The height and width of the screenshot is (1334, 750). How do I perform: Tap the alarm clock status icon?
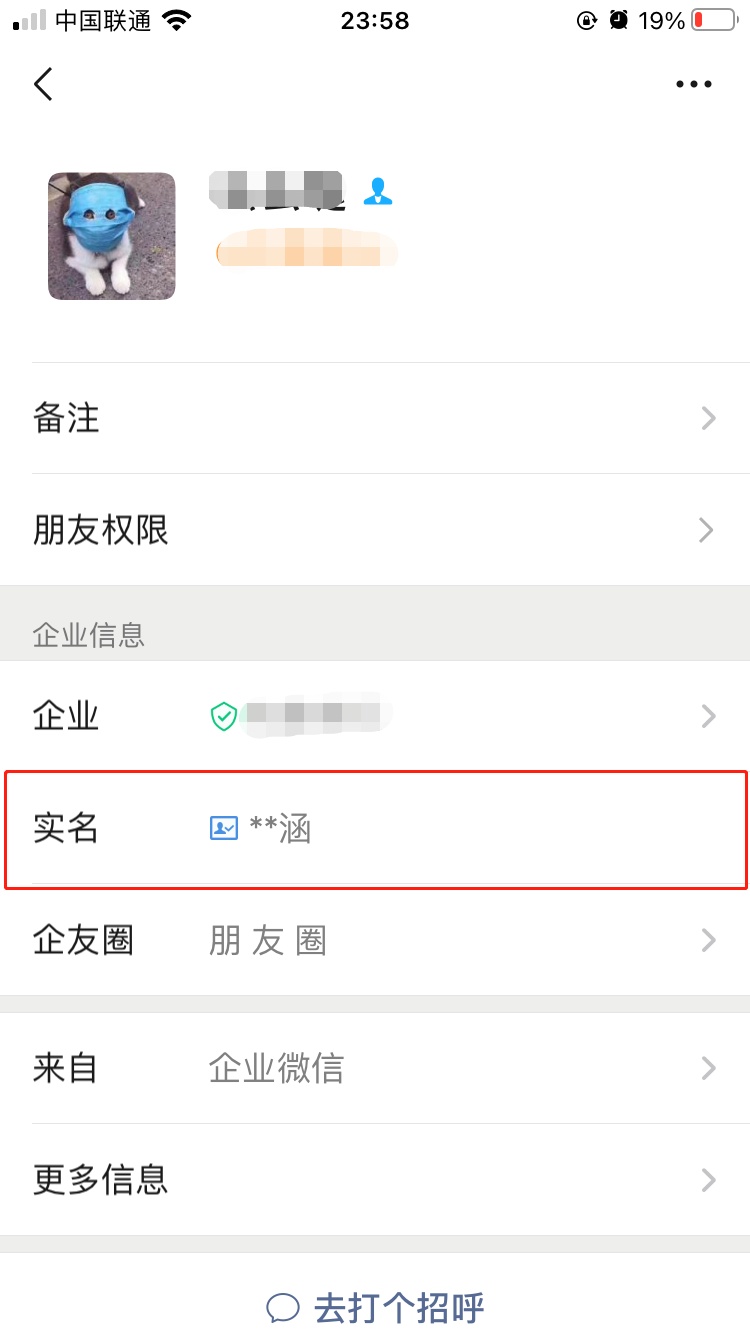pyautogui.click(x=619, y=20)
